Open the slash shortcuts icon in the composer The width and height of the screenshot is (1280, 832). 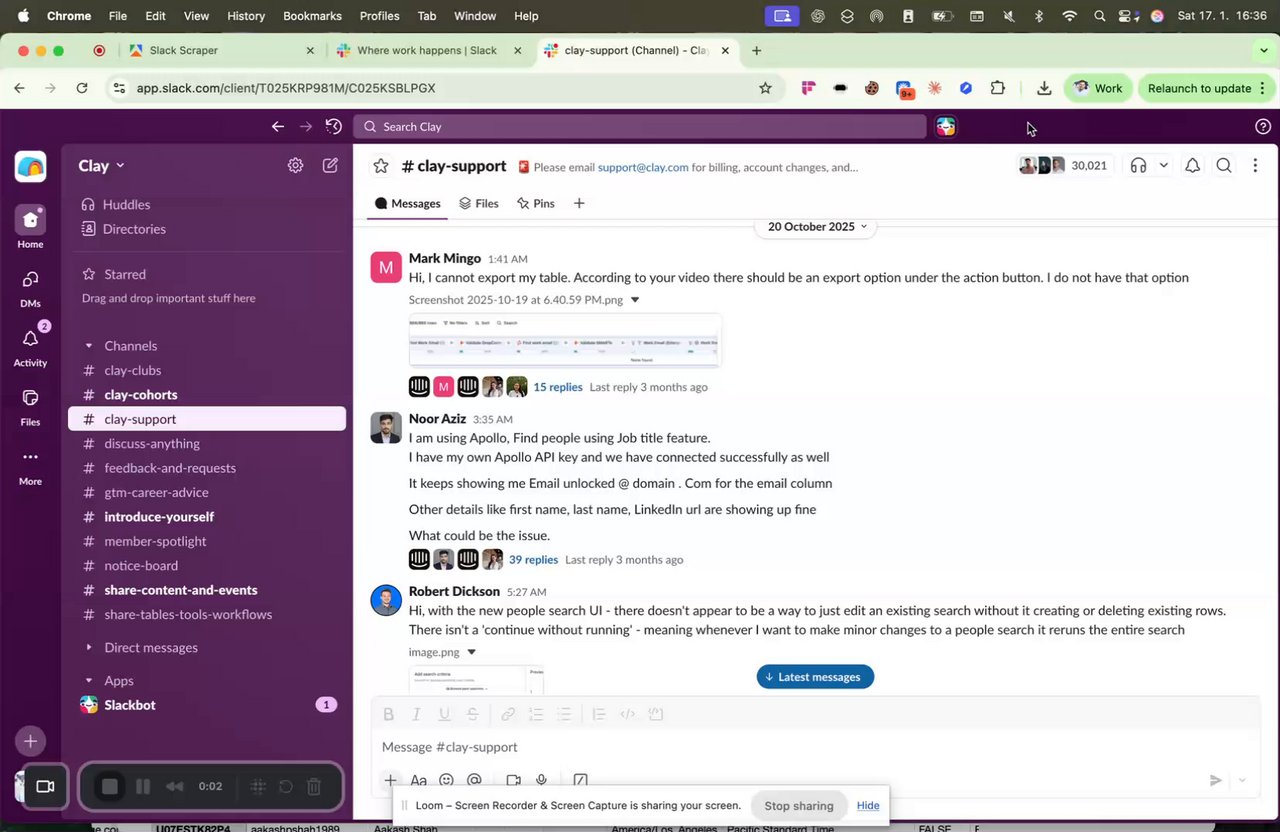(580, 781)
